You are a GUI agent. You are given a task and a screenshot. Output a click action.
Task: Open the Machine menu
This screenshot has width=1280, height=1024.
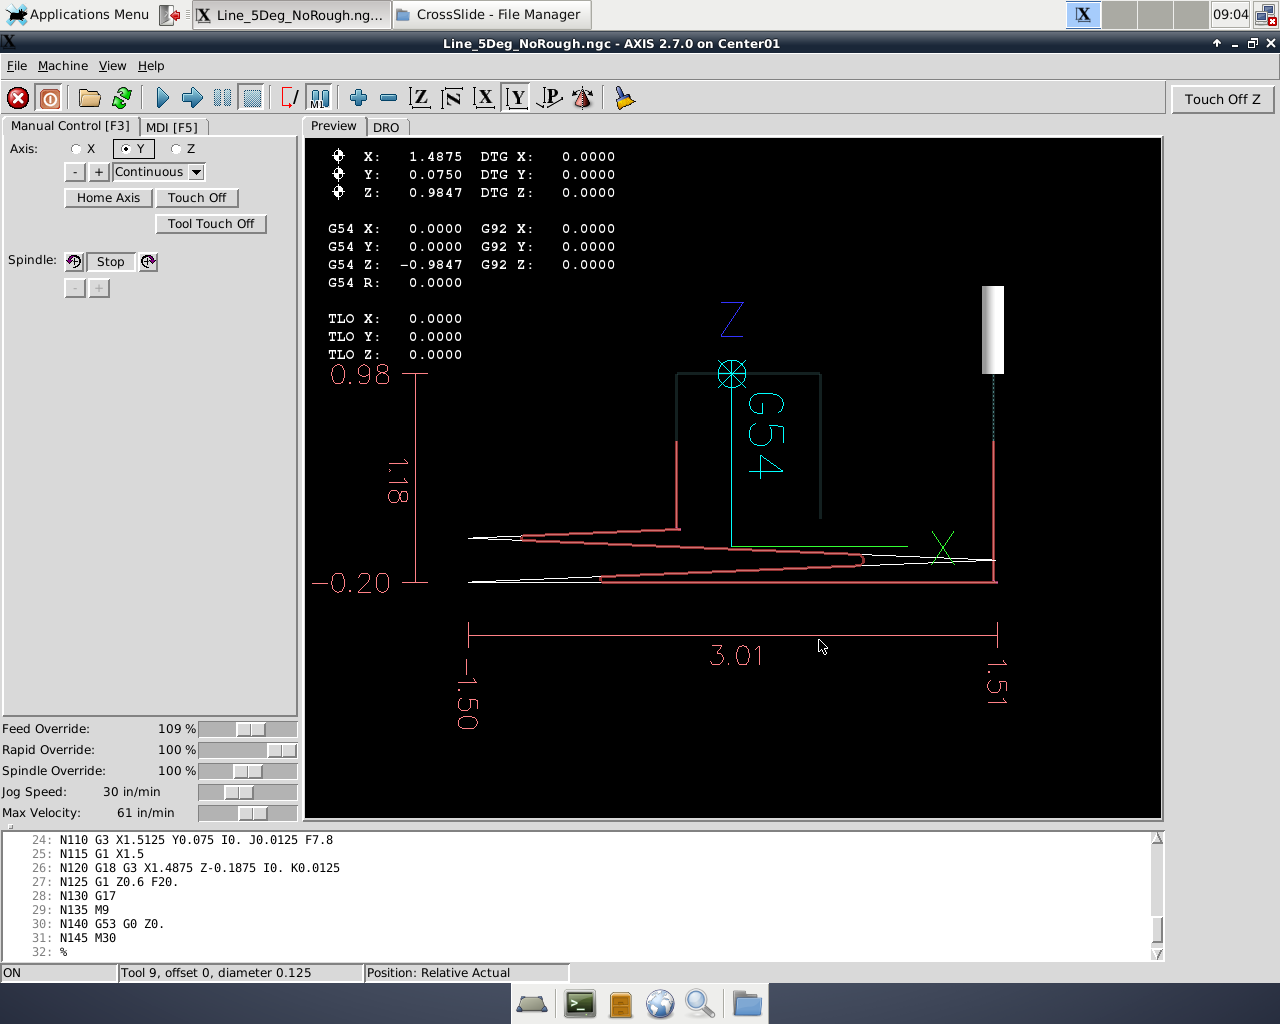[63, 65]
